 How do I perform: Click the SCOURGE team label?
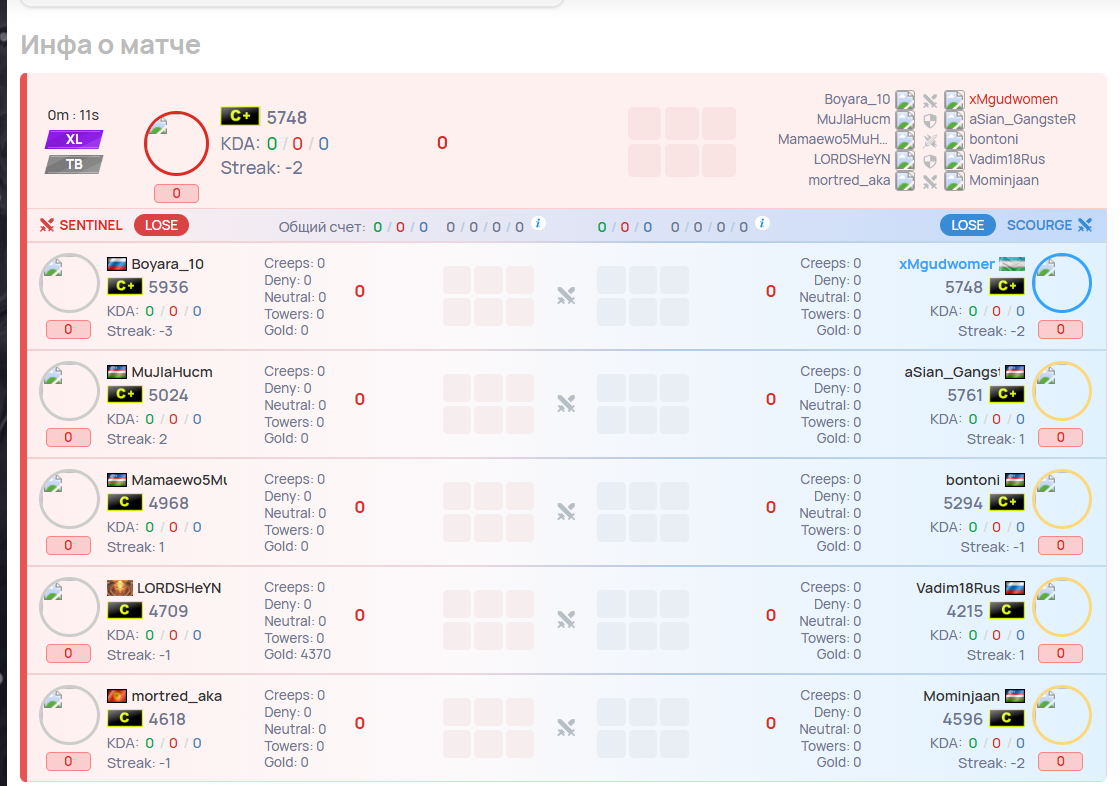[x=1039, y=225]
